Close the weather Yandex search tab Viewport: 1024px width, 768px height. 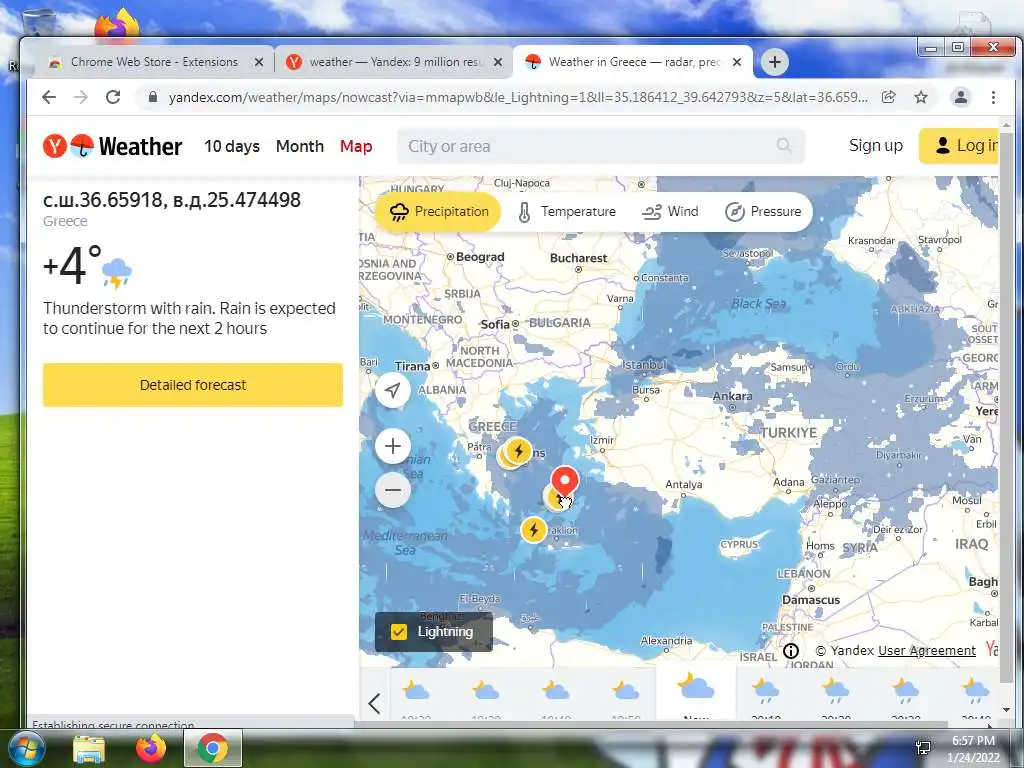(498, 62)
